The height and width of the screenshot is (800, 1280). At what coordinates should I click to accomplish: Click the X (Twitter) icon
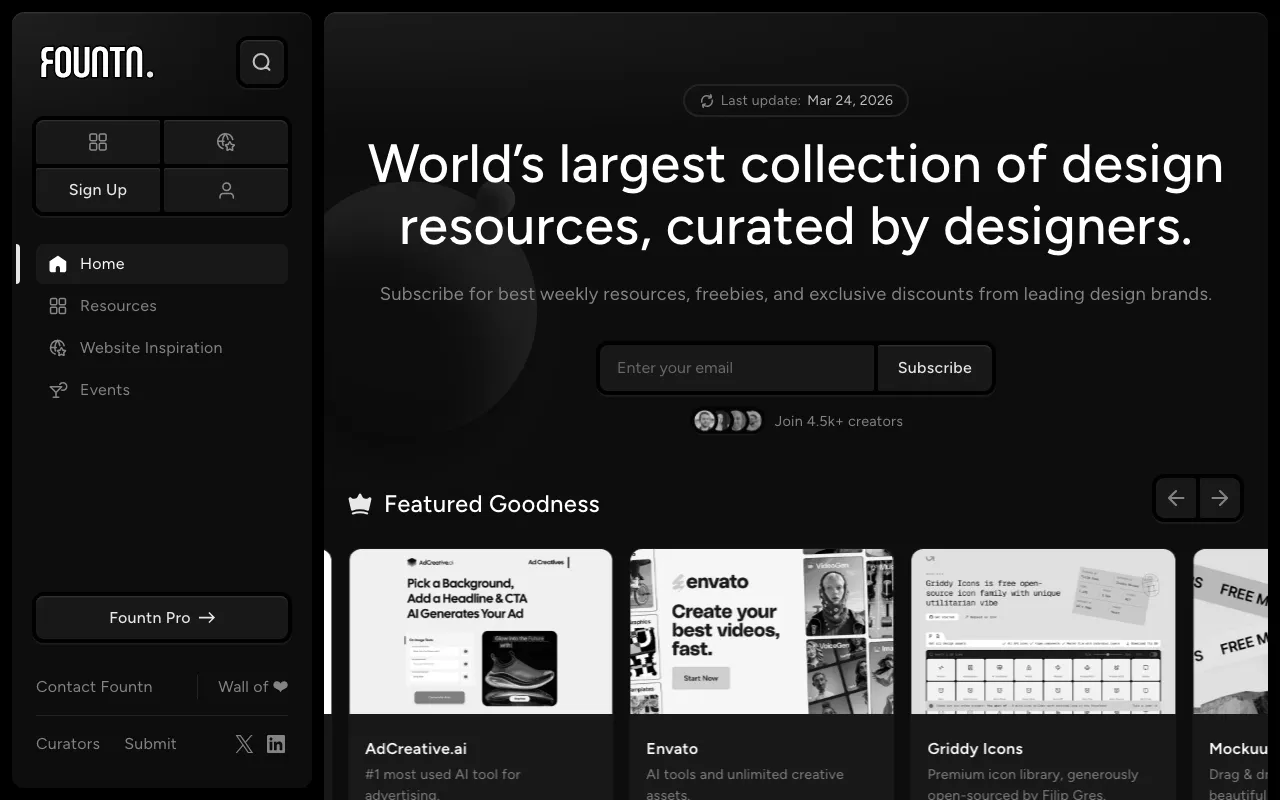tap(244, 744)
